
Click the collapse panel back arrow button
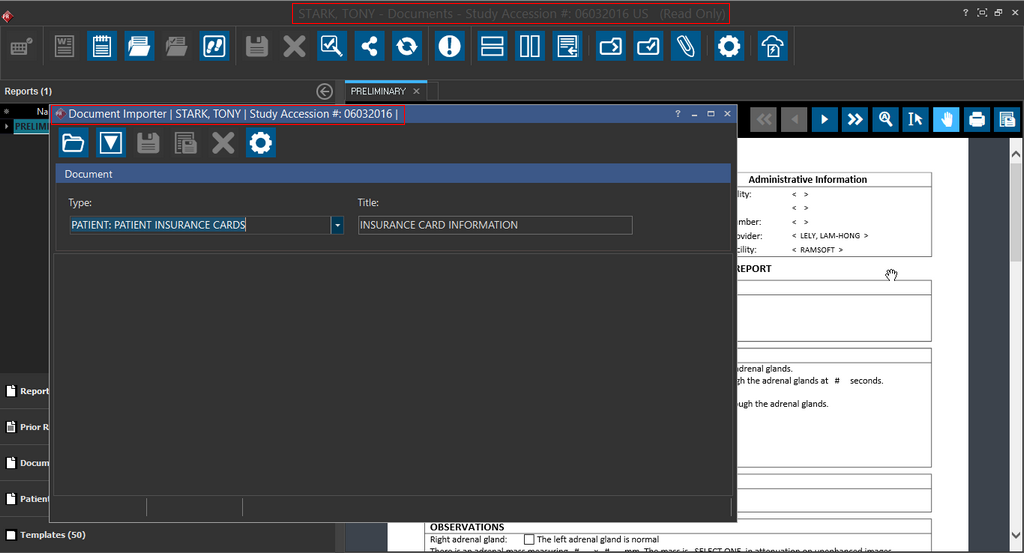point(324,92)
